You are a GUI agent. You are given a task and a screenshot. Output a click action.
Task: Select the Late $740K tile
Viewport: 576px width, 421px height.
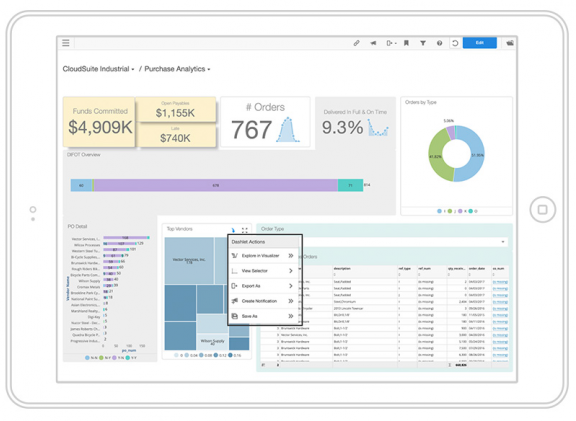coord(175,135)
